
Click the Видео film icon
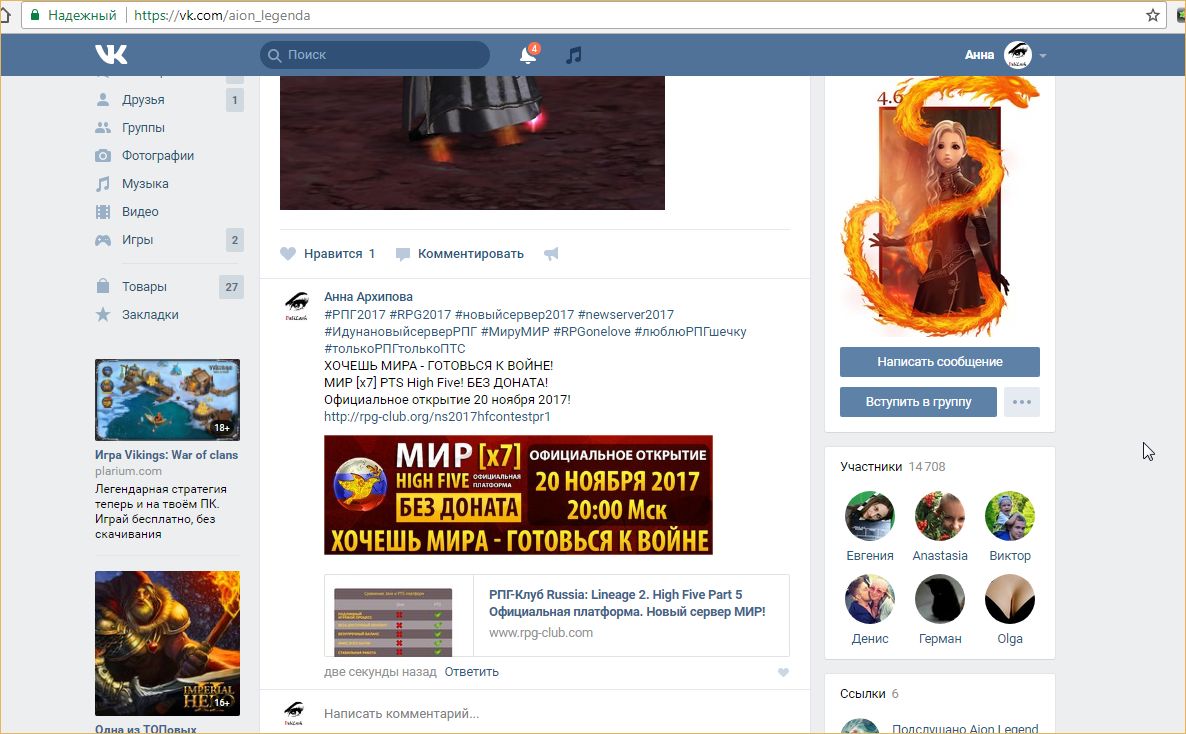coord(103,212)
